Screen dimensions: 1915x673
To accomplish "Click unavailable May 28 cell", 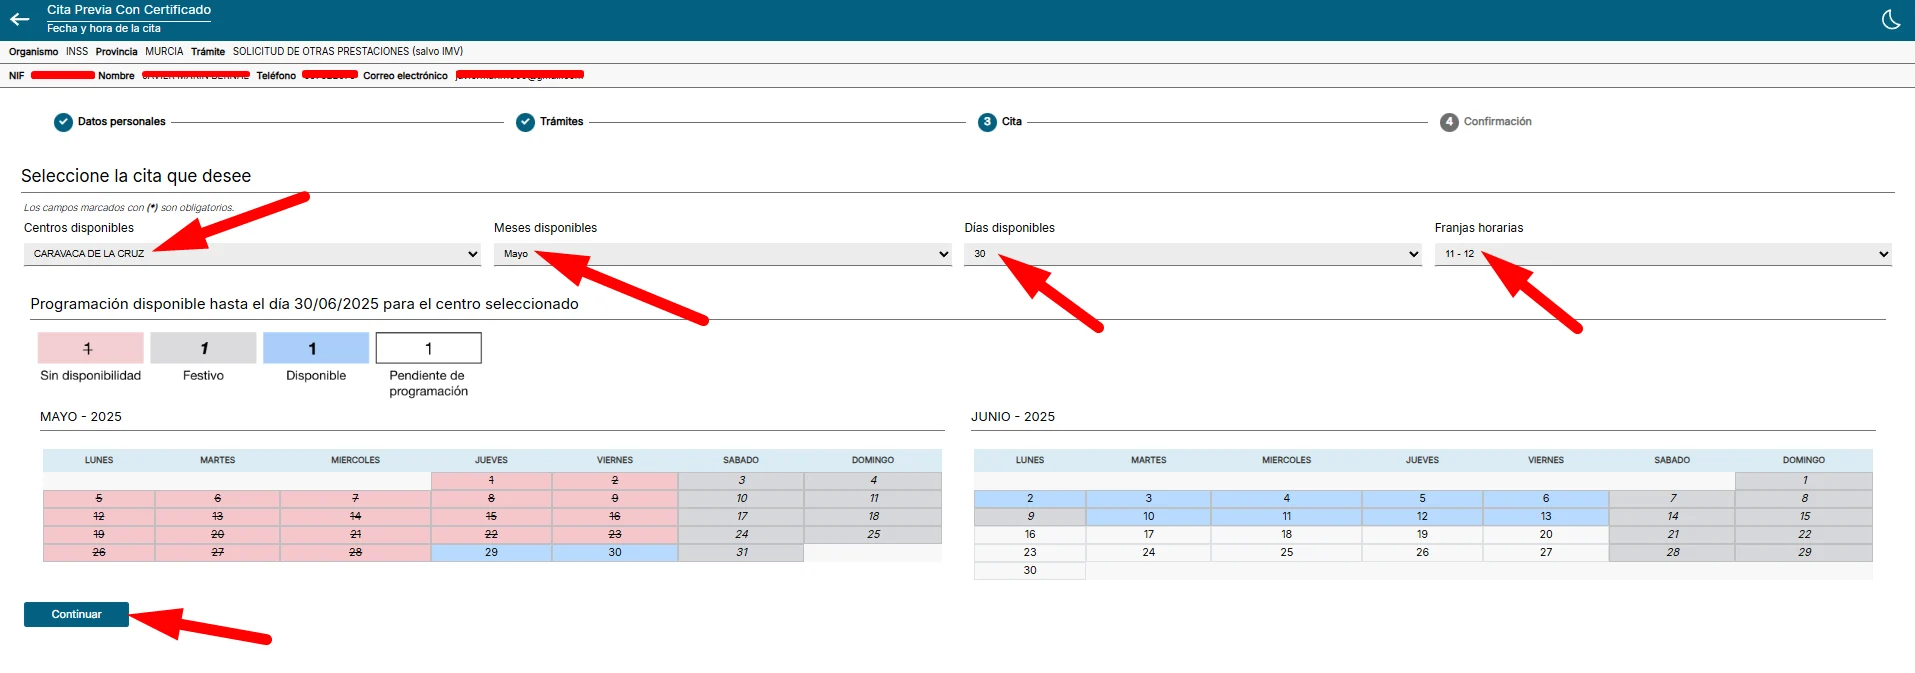I will pyautogui.click(x=356, y=553).
